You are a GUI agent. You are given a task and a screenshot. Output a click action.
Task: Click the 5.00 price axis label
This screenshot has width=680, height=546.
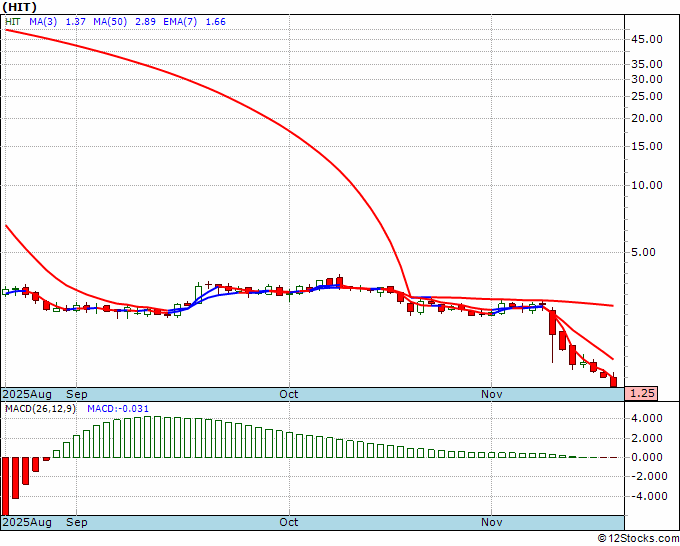tap(643, 252)
